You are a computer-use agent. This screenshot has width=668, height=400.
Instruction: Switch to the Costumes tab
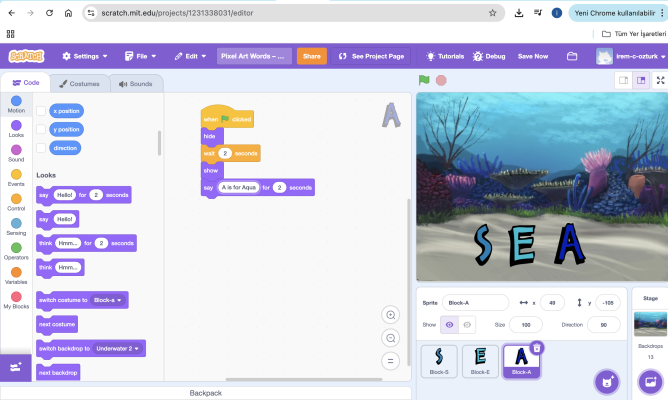(80, 84)
